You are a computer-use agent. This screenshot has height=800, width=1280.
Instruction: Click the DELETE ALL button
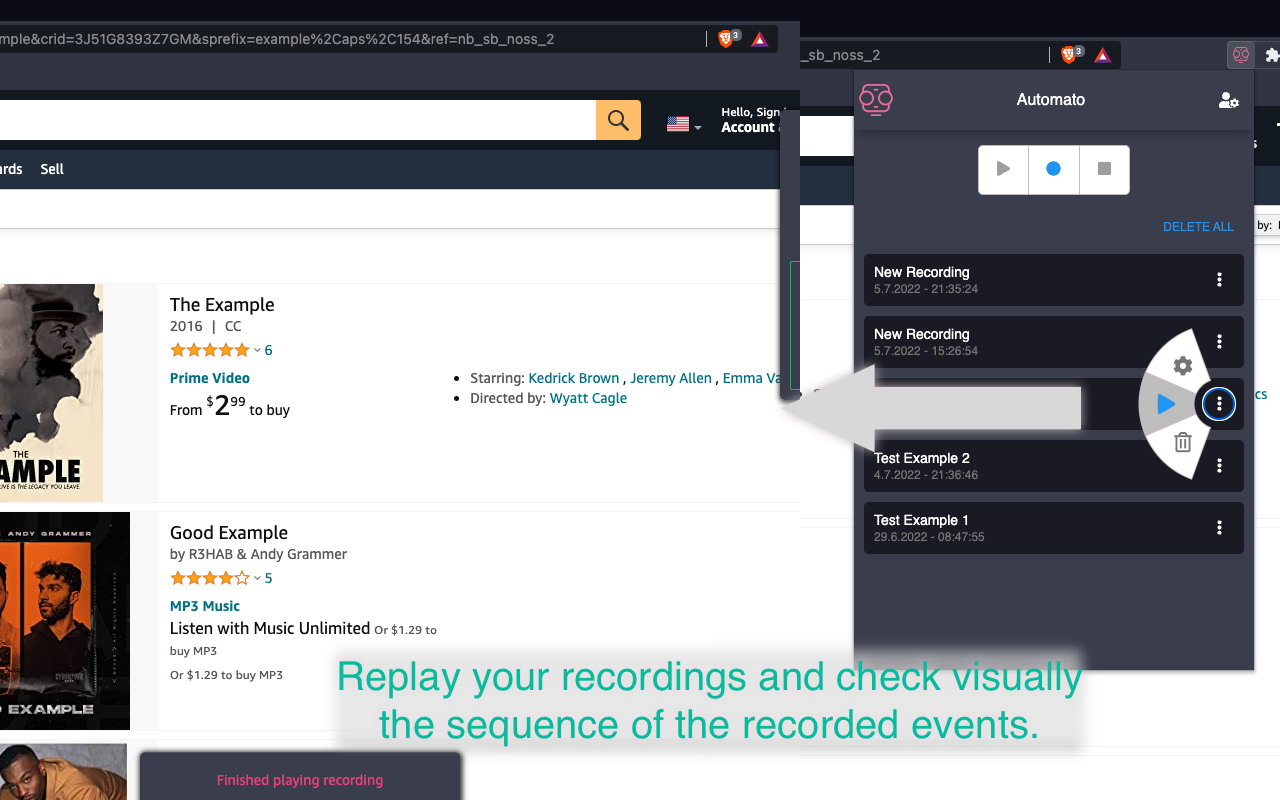coord(1198,227)
